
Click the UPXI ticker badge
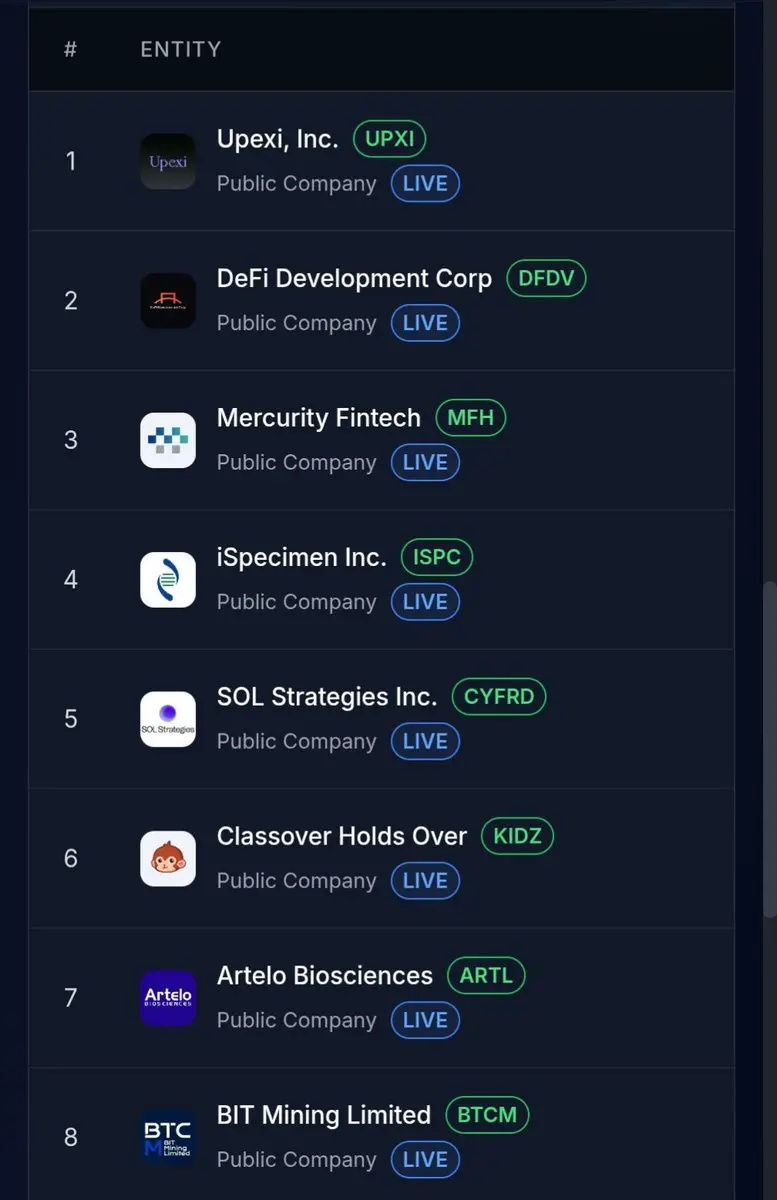(x=390, y=139)
